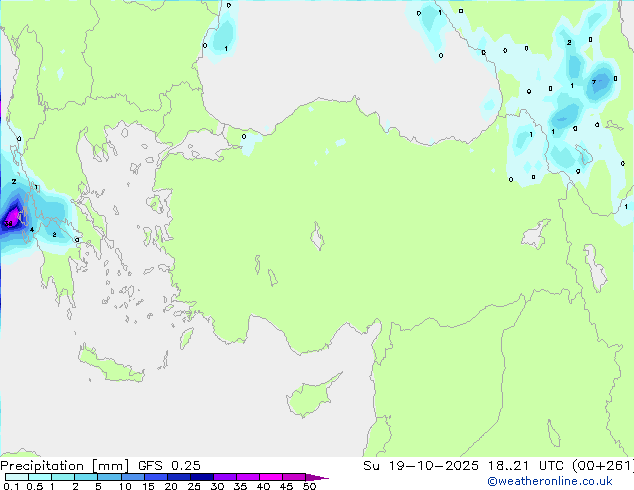Click the legend arrow tip above 50

click(317, 477)
